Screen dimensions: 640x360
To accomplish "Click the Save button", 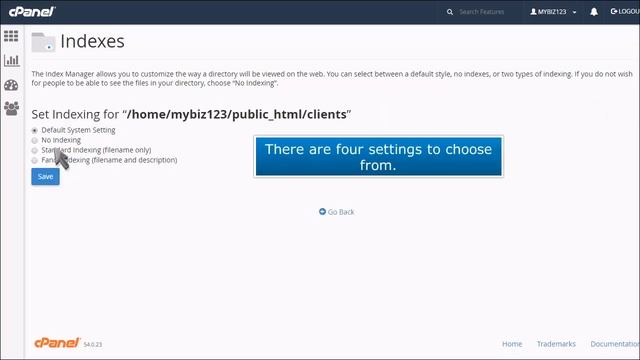I will click(x=45, y=177).
